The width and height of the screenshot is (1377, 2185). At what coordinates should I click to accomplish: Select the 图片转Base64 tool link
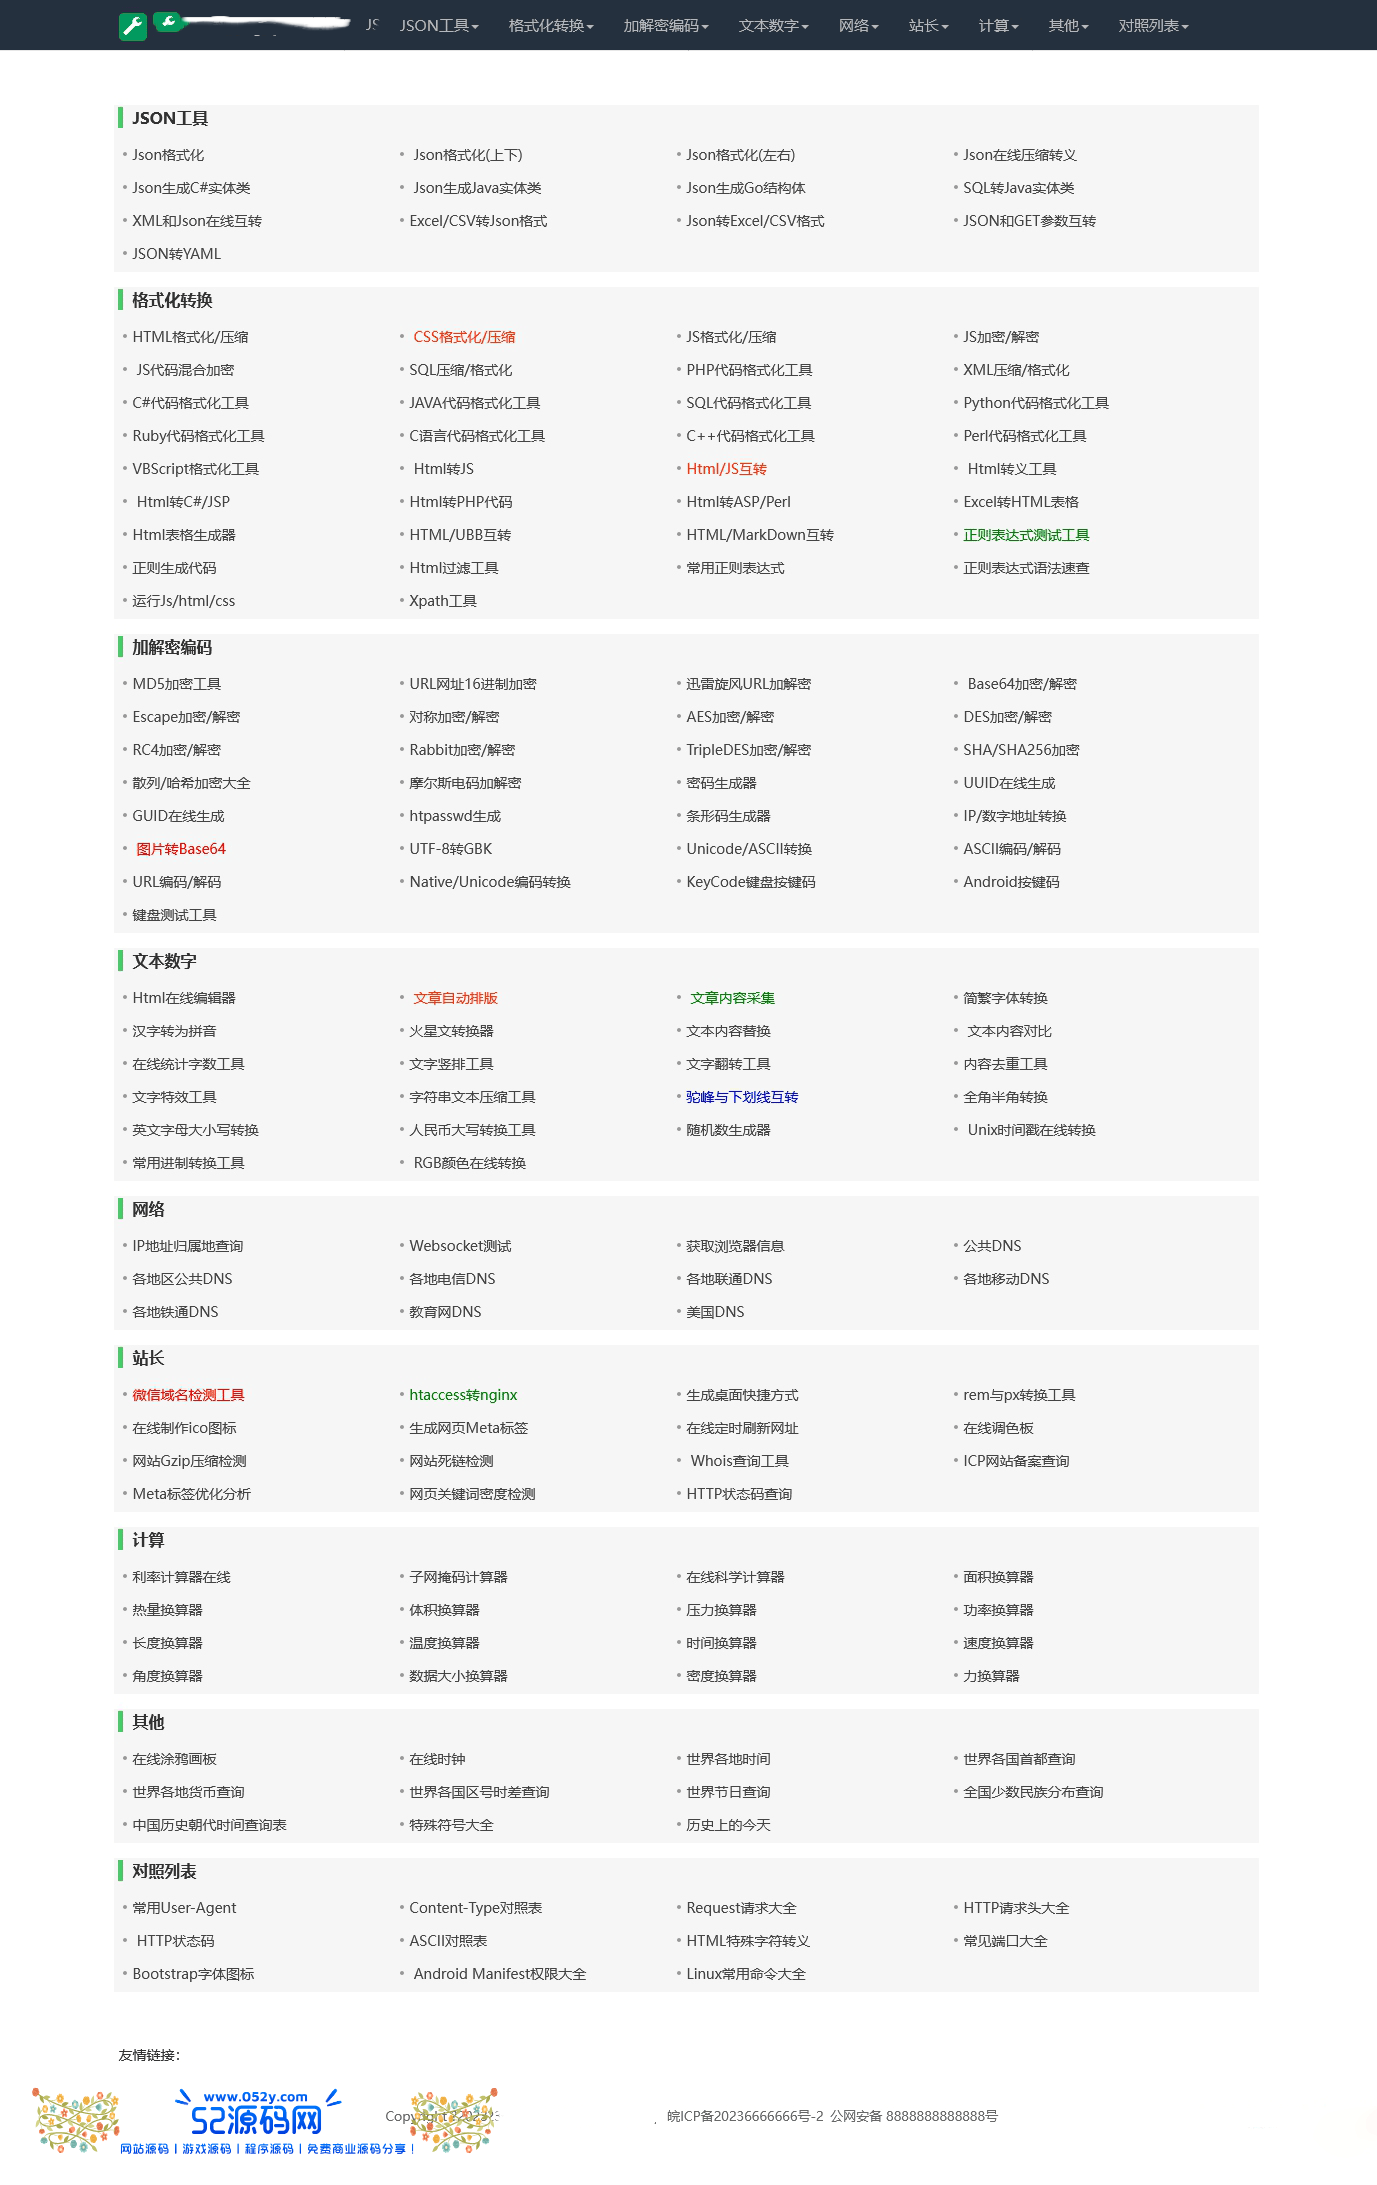(x=181, y=849)
